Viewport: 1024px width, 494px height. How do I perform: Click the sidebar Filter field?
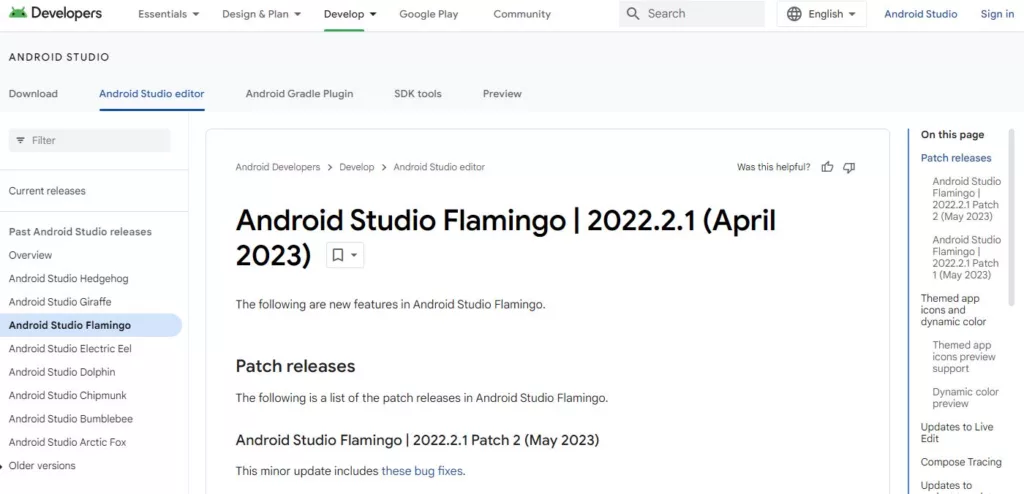click(89, 140)
